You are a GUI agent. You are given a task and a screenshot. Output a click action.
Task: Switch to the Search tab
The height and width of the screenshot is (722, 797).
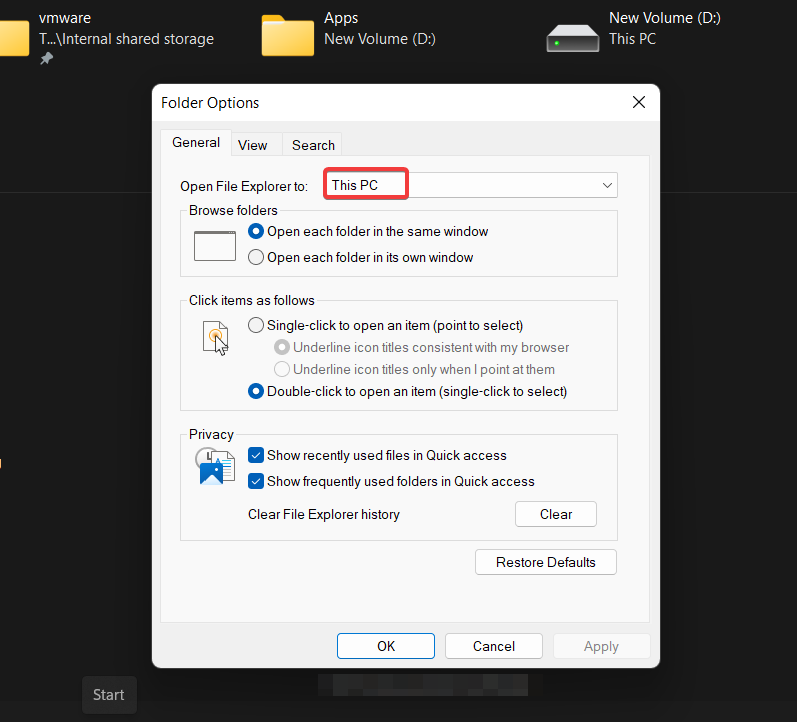(313, 145)
